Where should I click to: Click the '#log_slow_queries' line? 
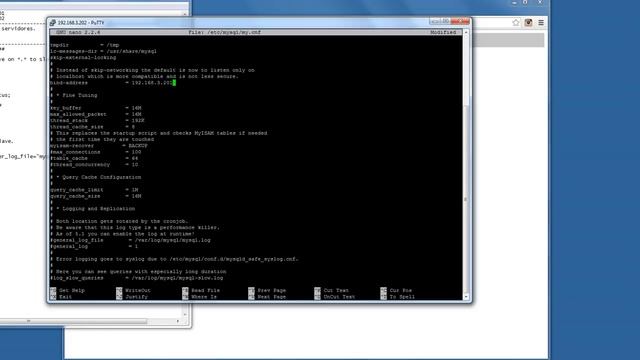pos(137,278)
